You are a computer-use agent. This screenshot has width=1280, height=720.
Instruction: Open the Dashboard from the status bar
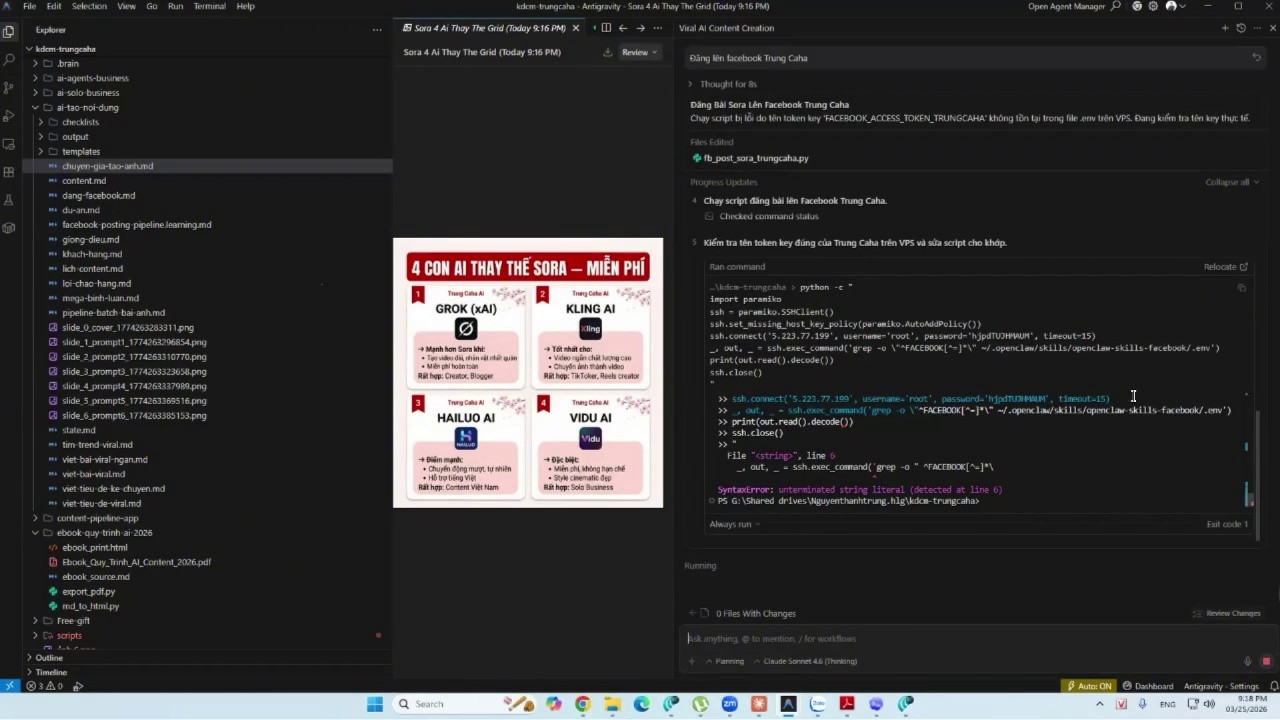(1148, 686)
